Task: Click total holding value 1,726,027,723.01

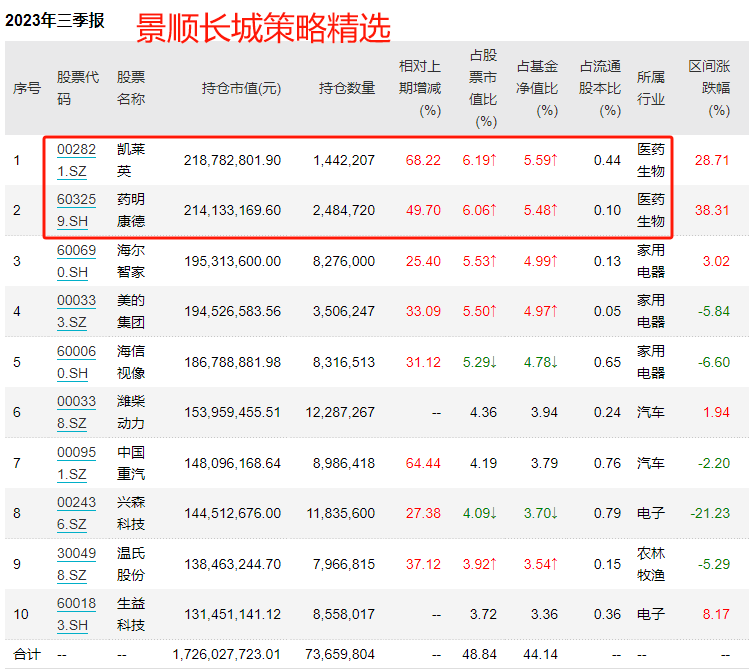Action: (x=226, y=654)
